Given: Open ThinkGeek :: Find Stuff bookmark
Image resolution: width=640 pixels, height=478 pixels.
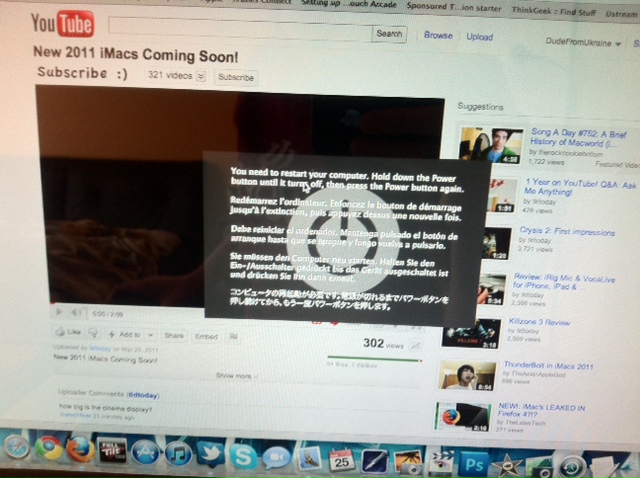Looking at the screenshot, I should (553, 11).
